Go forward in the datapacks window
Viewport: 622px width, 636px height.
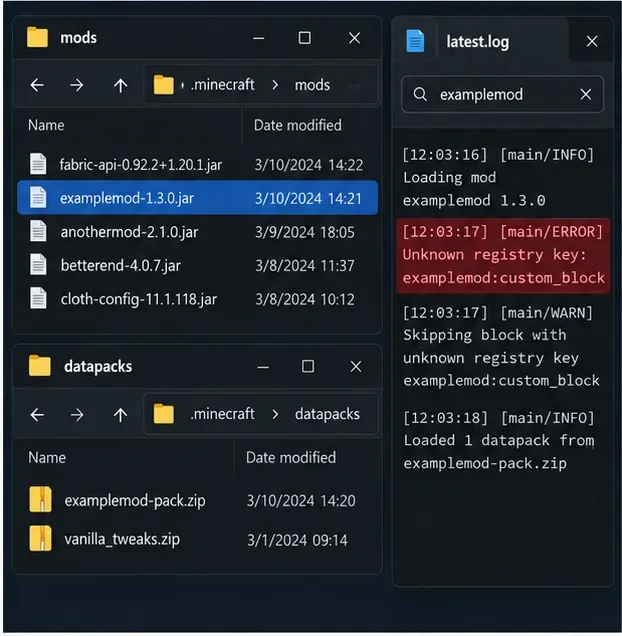coord(77,415)
